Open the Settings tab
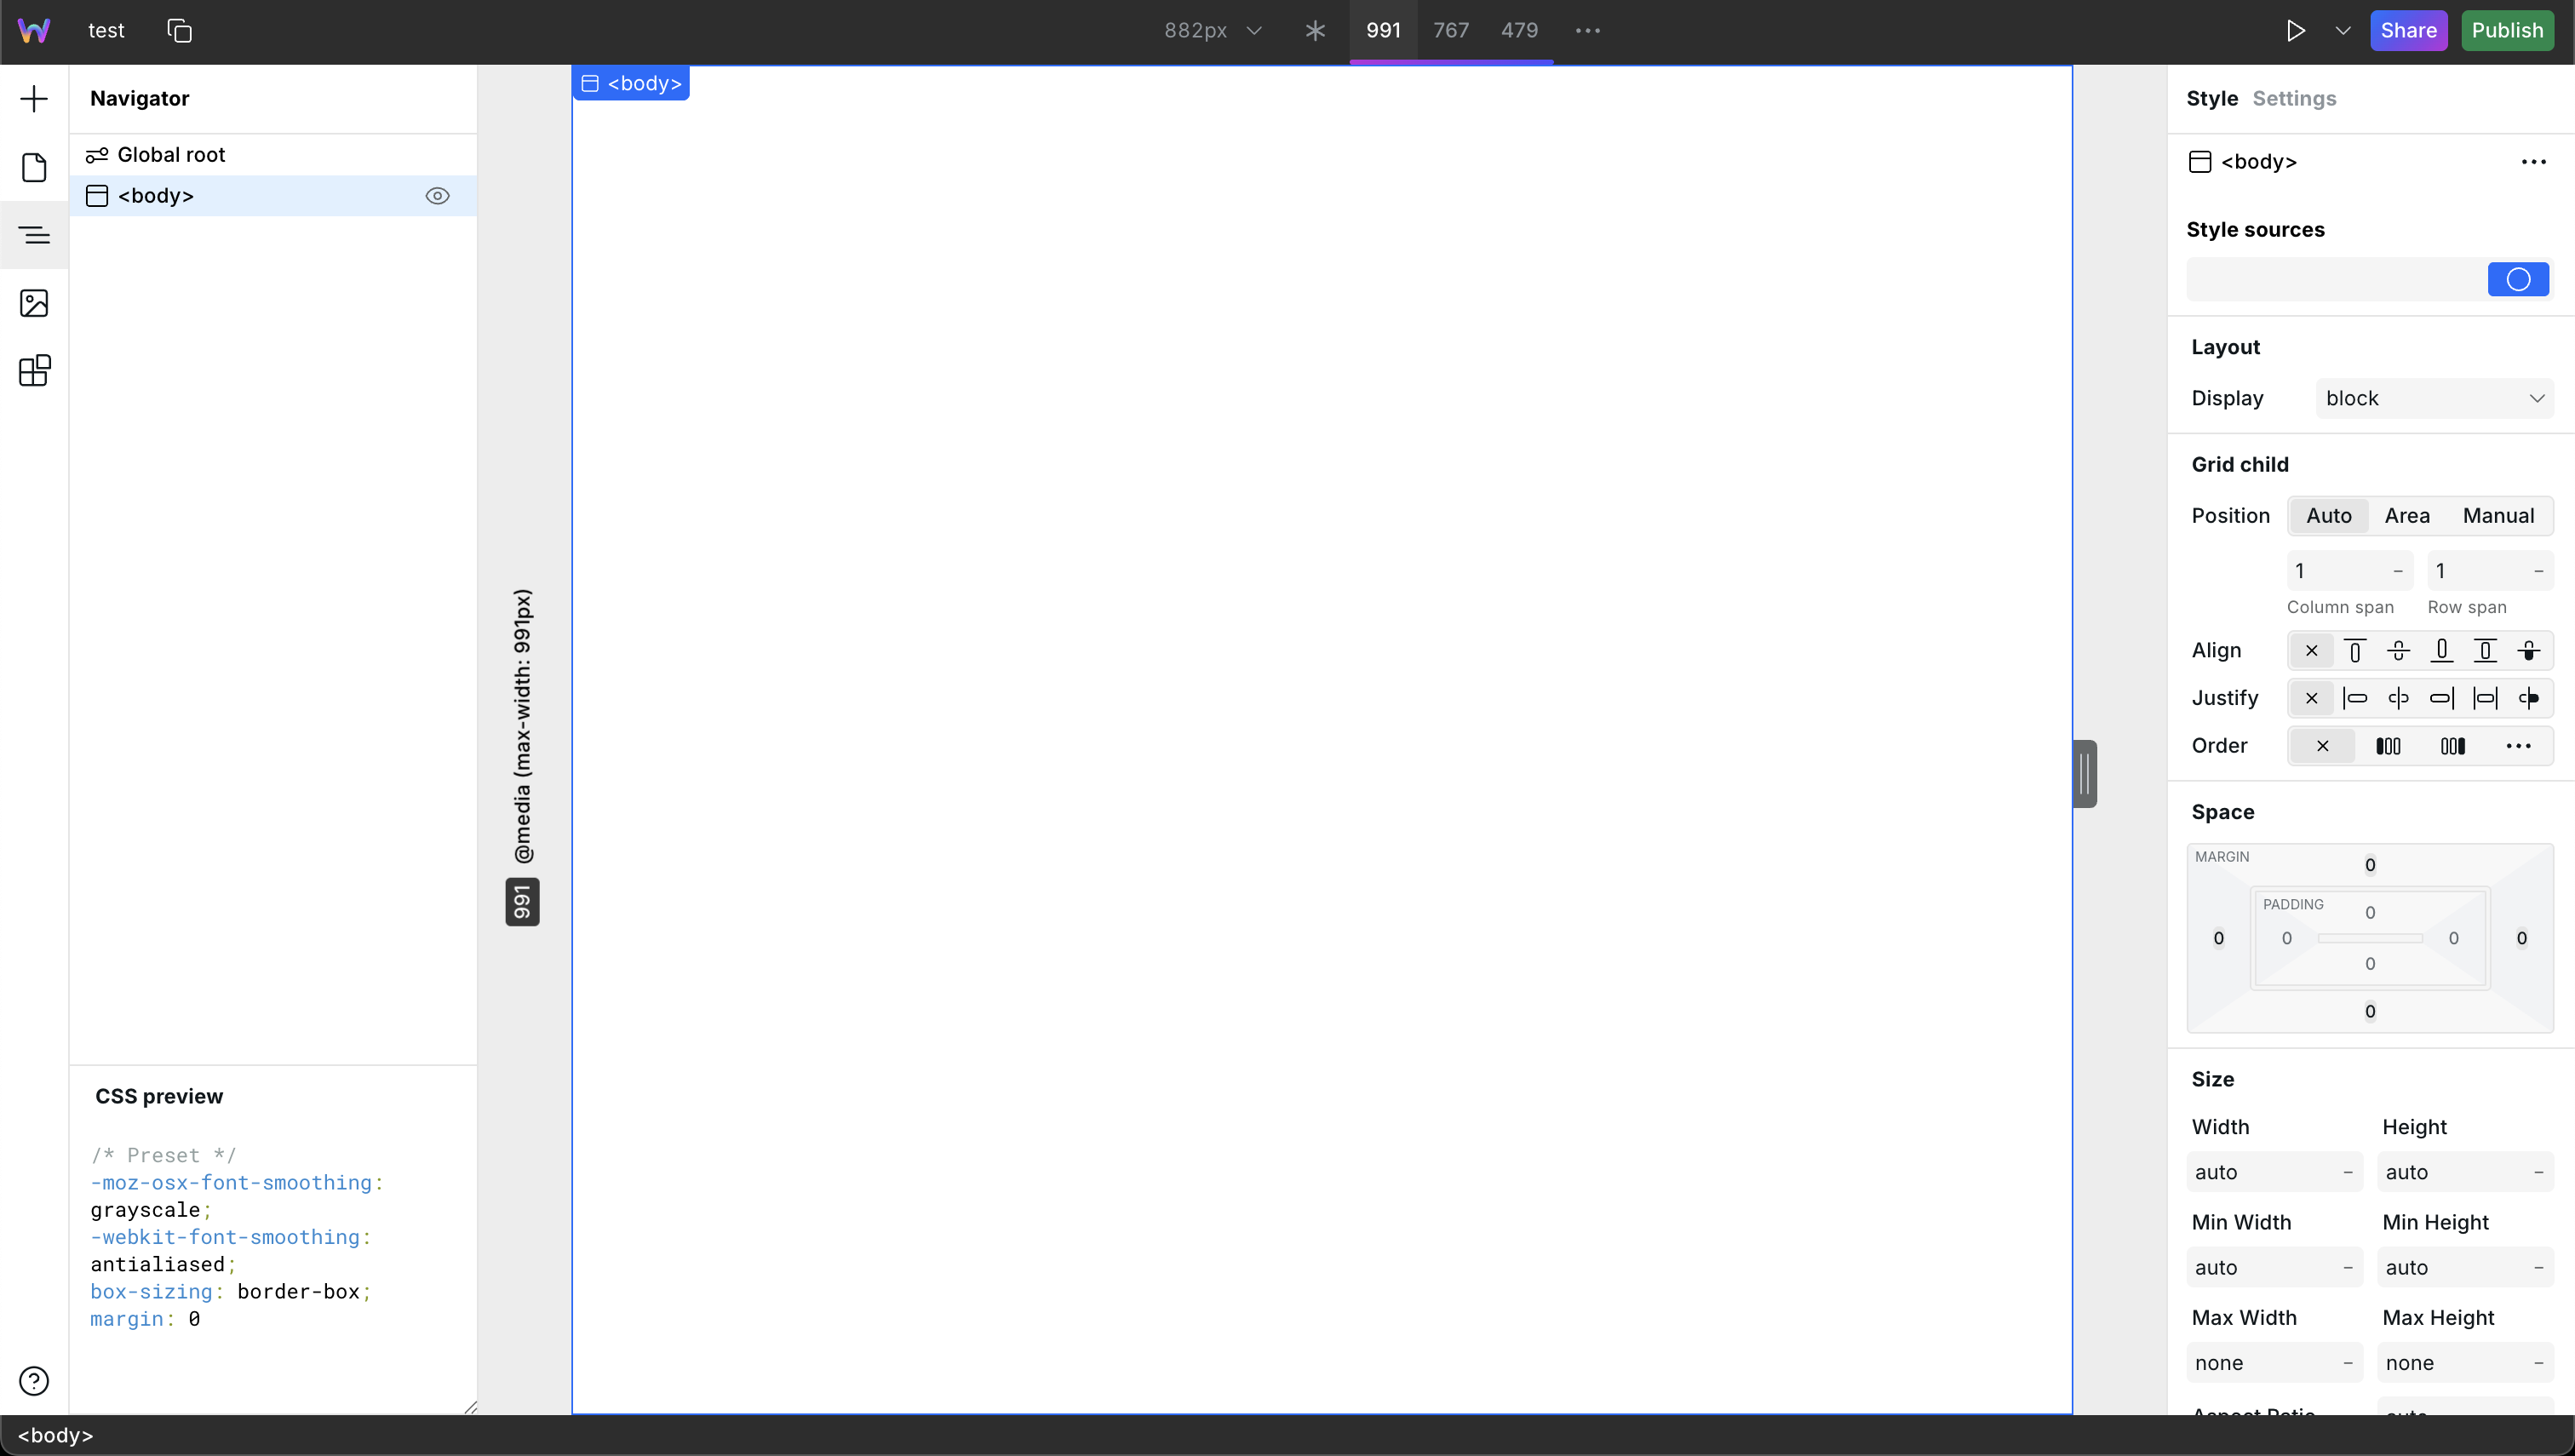This screenshot has width=2575, height=1456. [2294, 99]
